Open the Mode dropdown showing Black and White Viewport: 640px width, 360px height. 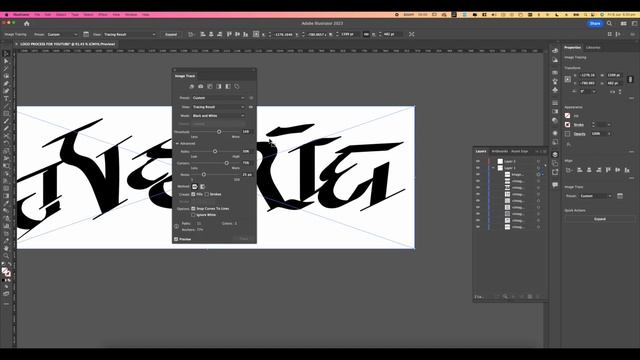(x=218, y=116)
